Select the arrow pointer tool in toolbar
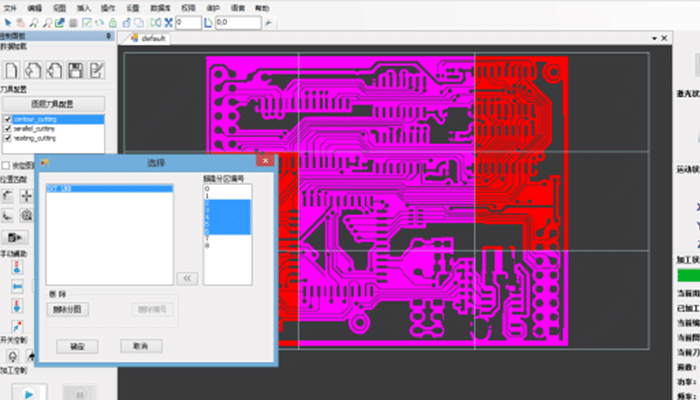Viewport: 700px width, 400px height. (6, 21)
